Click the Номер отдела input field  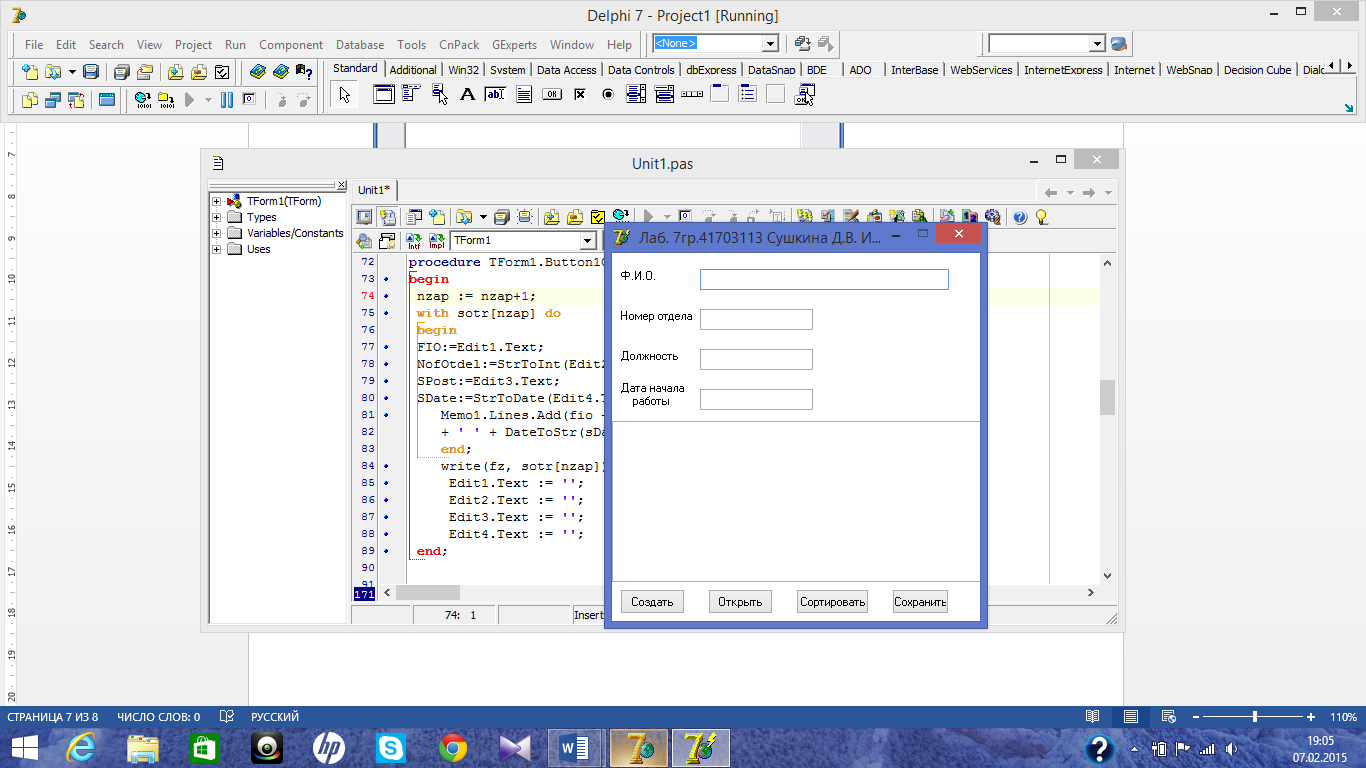756,319
